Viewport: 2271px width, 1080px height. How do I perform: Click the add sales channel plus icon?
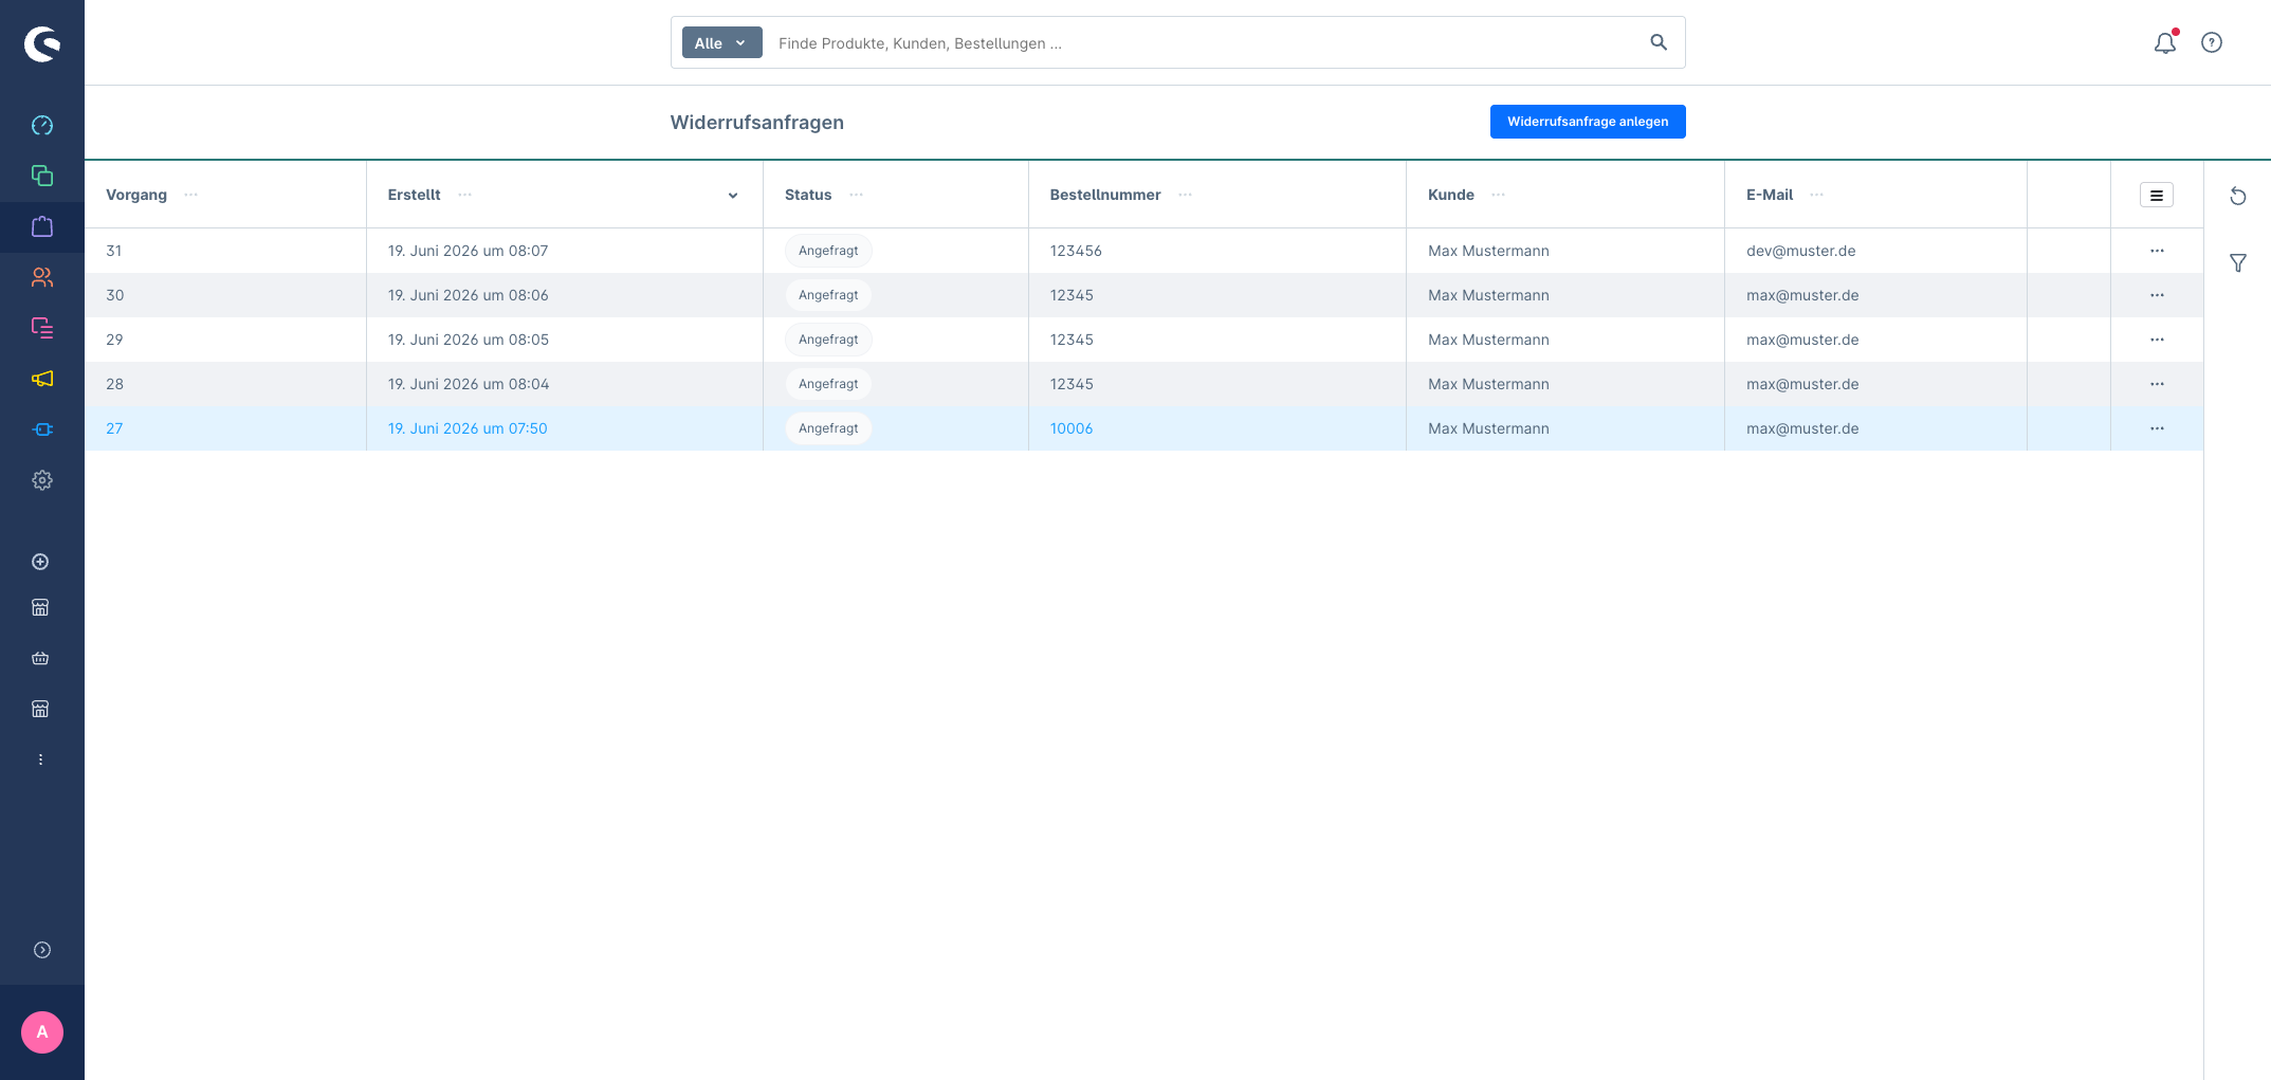(x=41, y=562)
